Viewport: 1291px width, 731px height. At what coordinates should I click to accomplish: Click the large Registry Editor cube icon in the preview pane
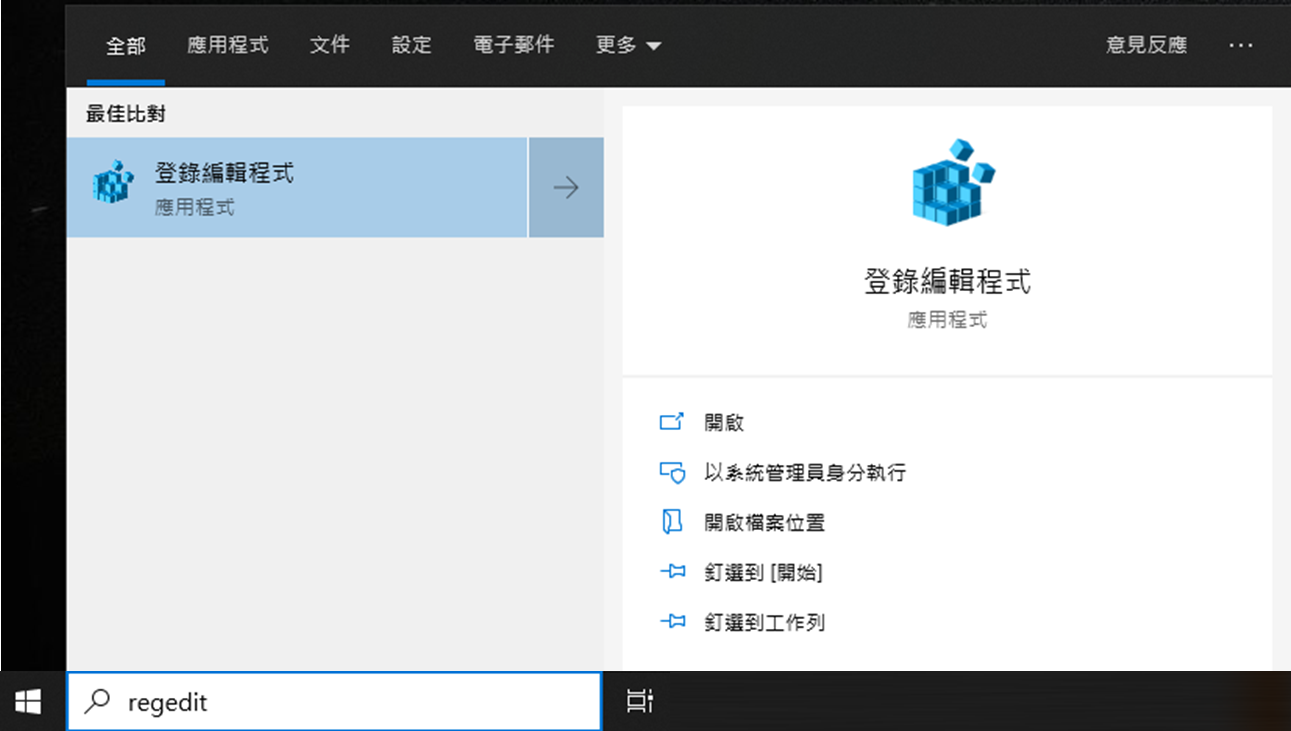952,181
